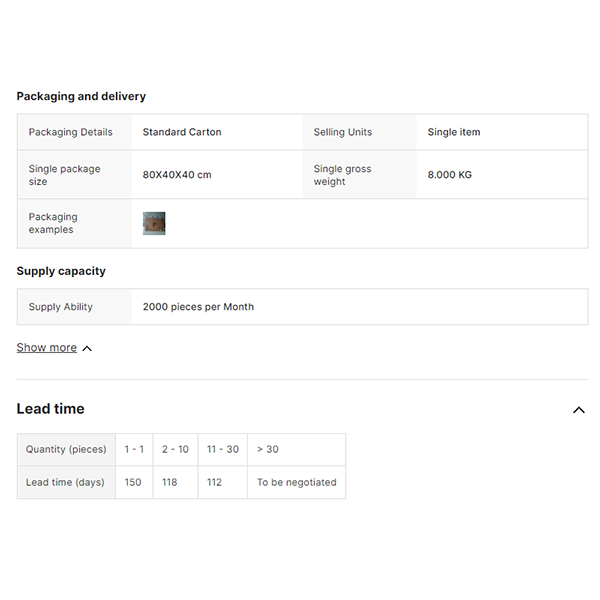This screenshot has width=600, height=600.
Task: Select the Standard Carton value cell
Action: click(x=182, y=132)
